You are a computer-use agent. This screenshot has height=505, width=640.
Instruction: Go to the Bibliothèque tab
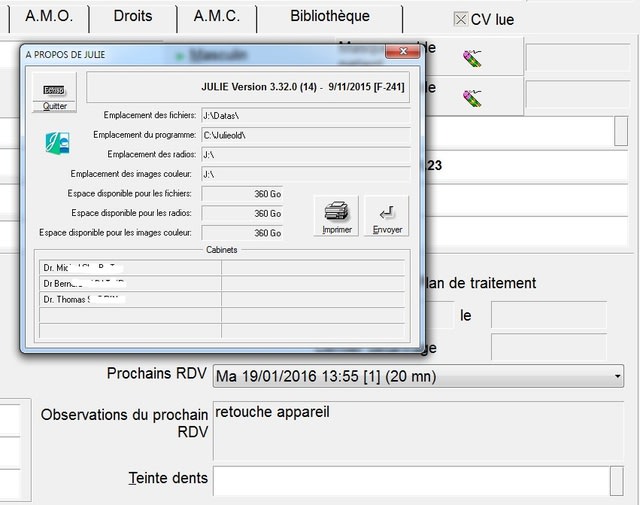pyautogui.click(x=329, y=17)
